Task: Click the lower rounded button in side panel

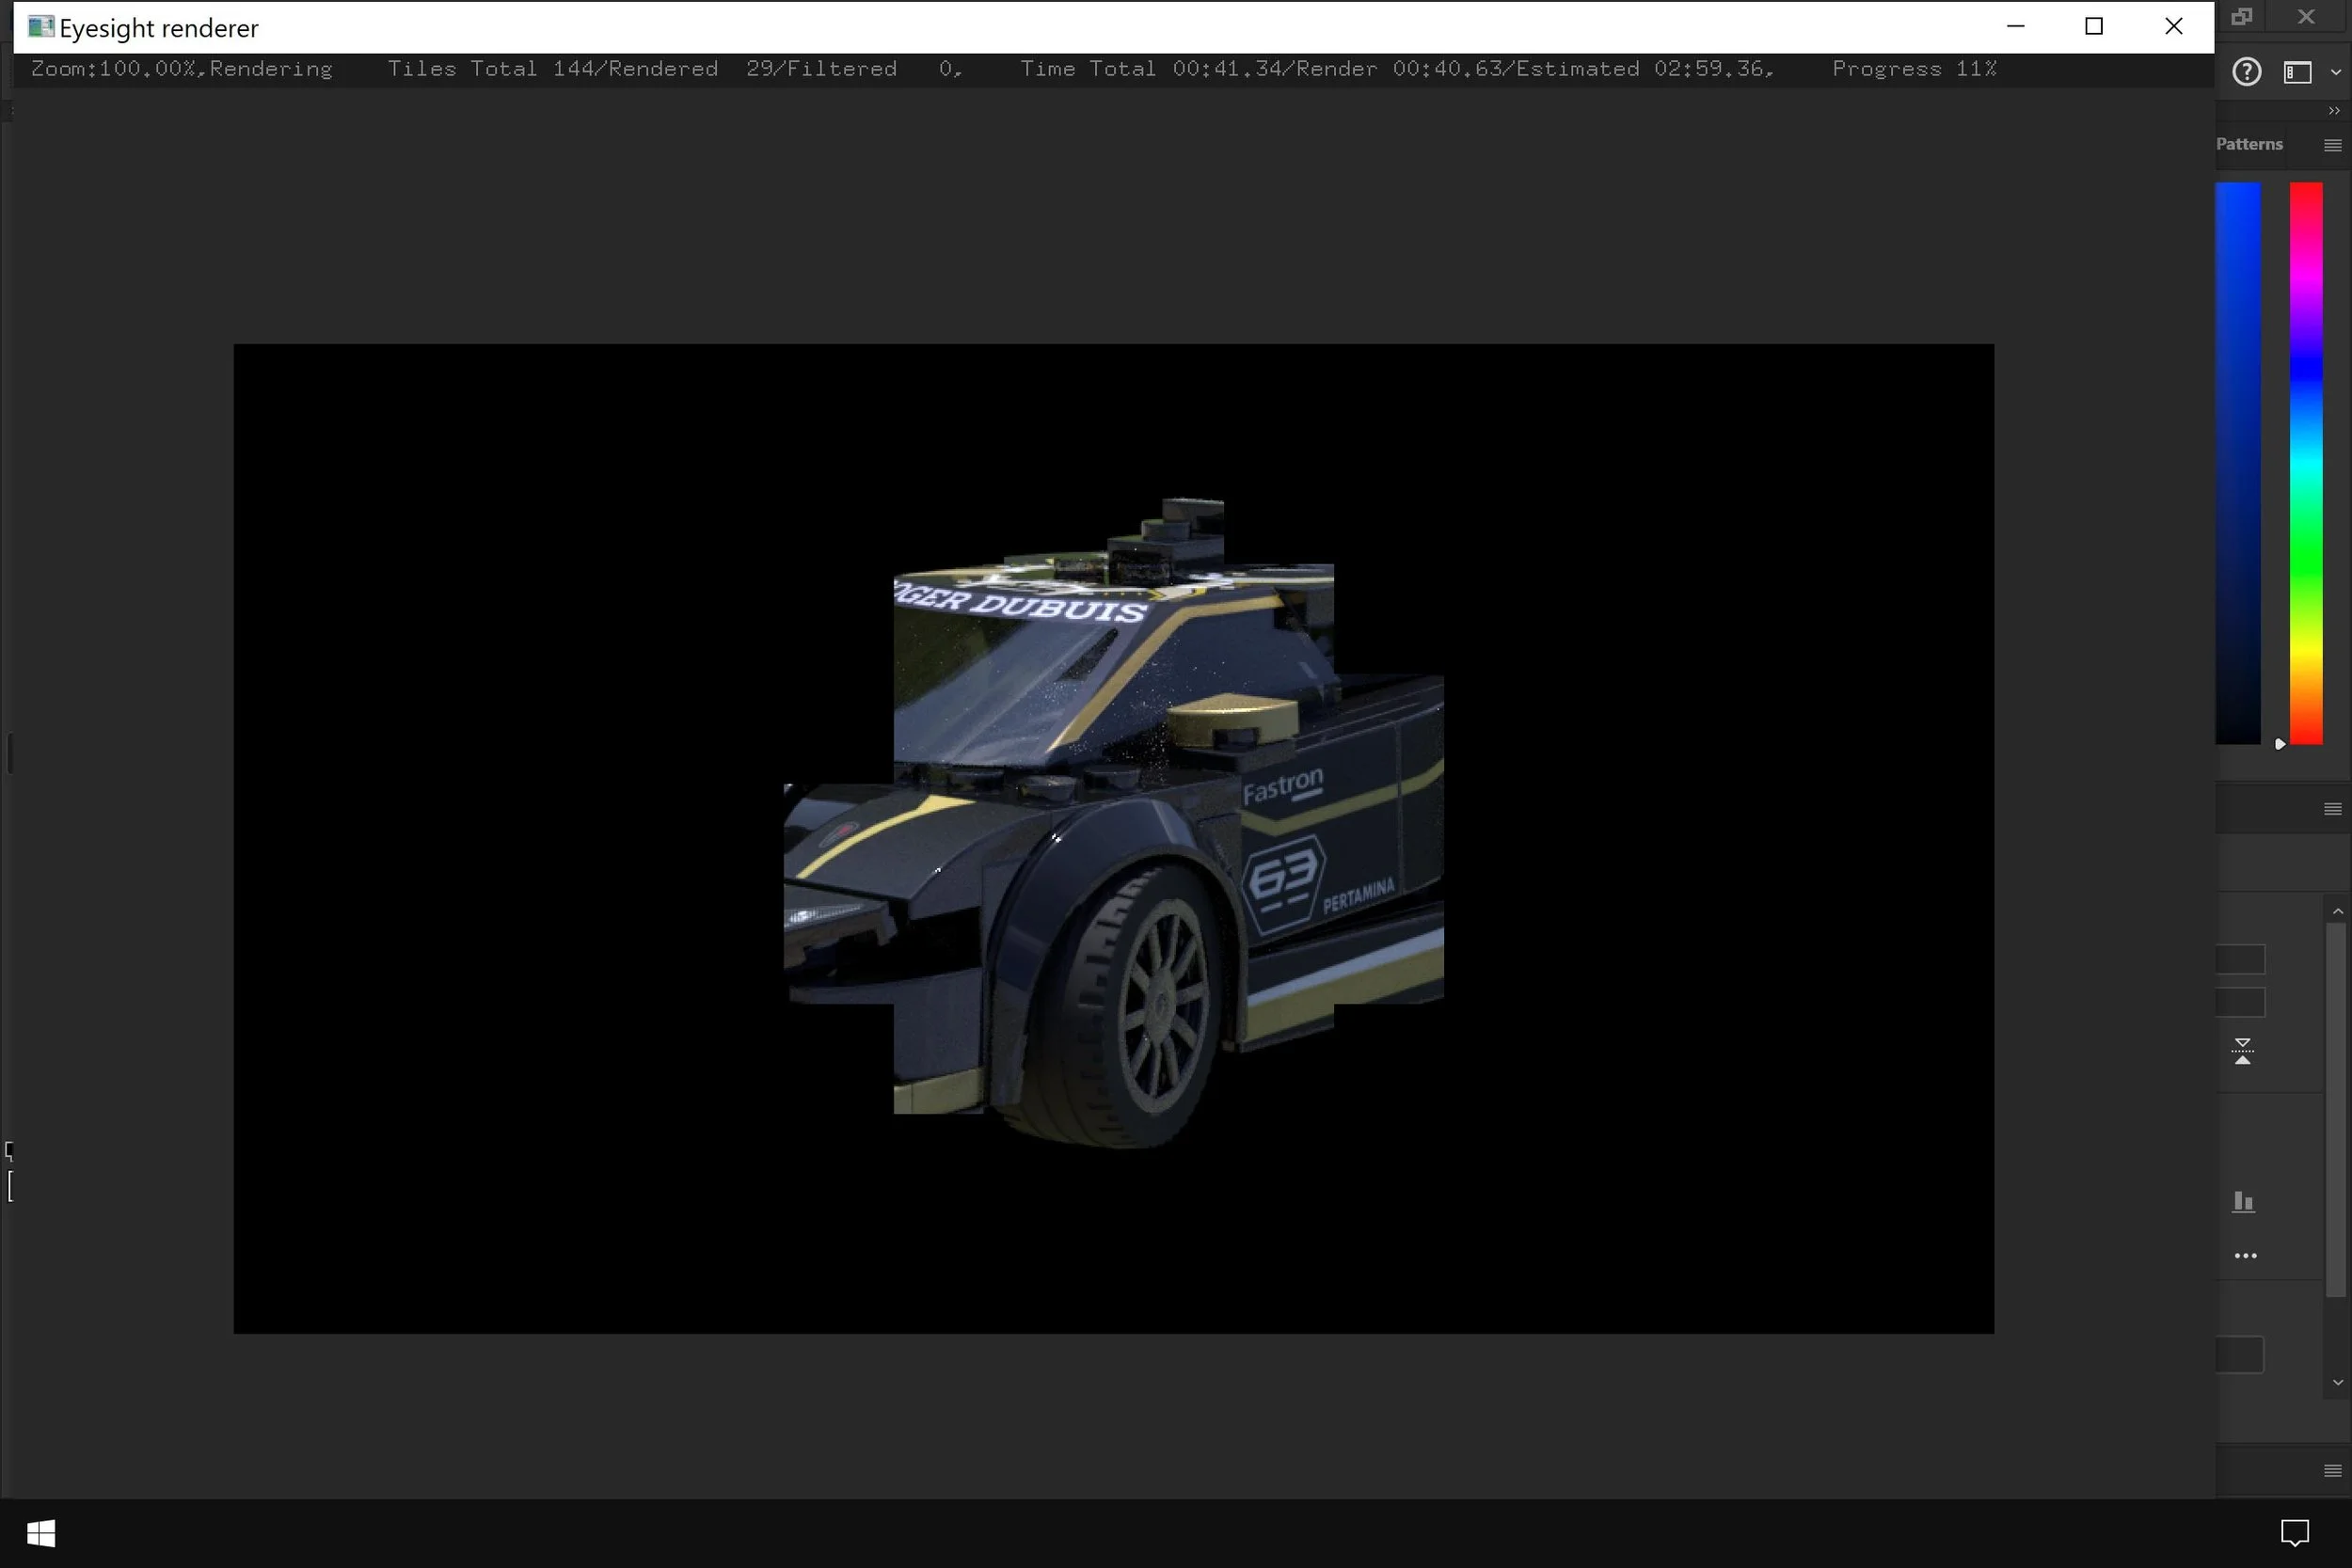Action: 2239,1355
